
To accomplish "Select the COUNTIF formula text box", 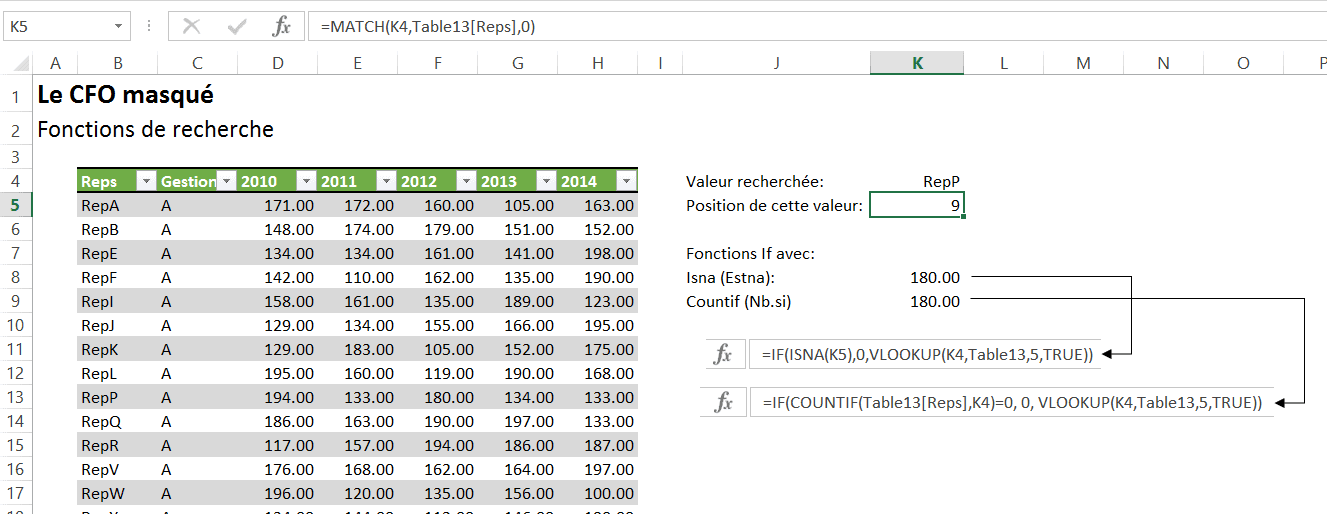I will click(x=1010, y=402).
